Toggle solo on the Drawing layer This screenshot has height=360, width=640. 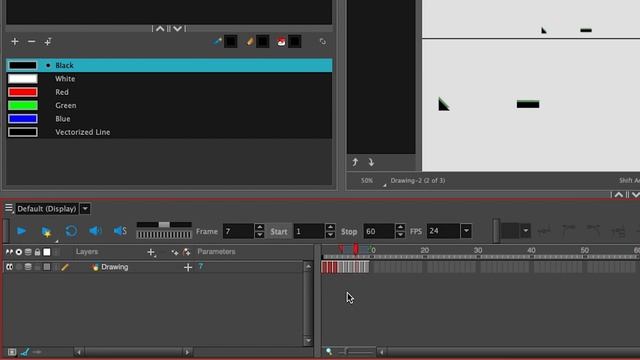pos(19,267)
